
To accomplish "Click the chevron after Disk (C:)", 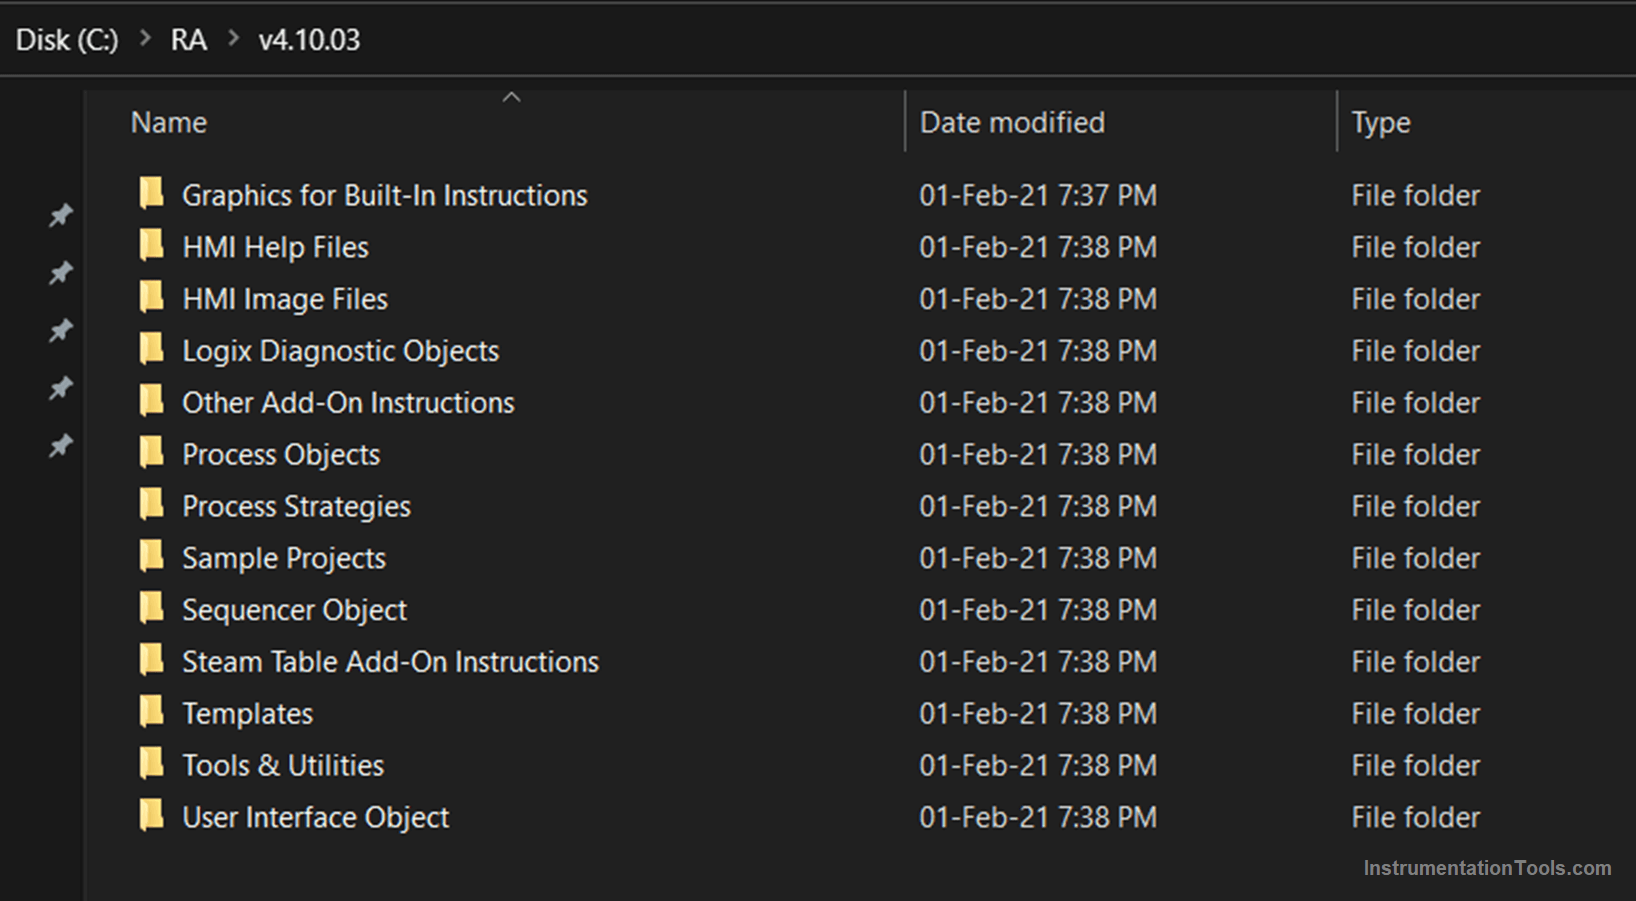I will 146,39.
